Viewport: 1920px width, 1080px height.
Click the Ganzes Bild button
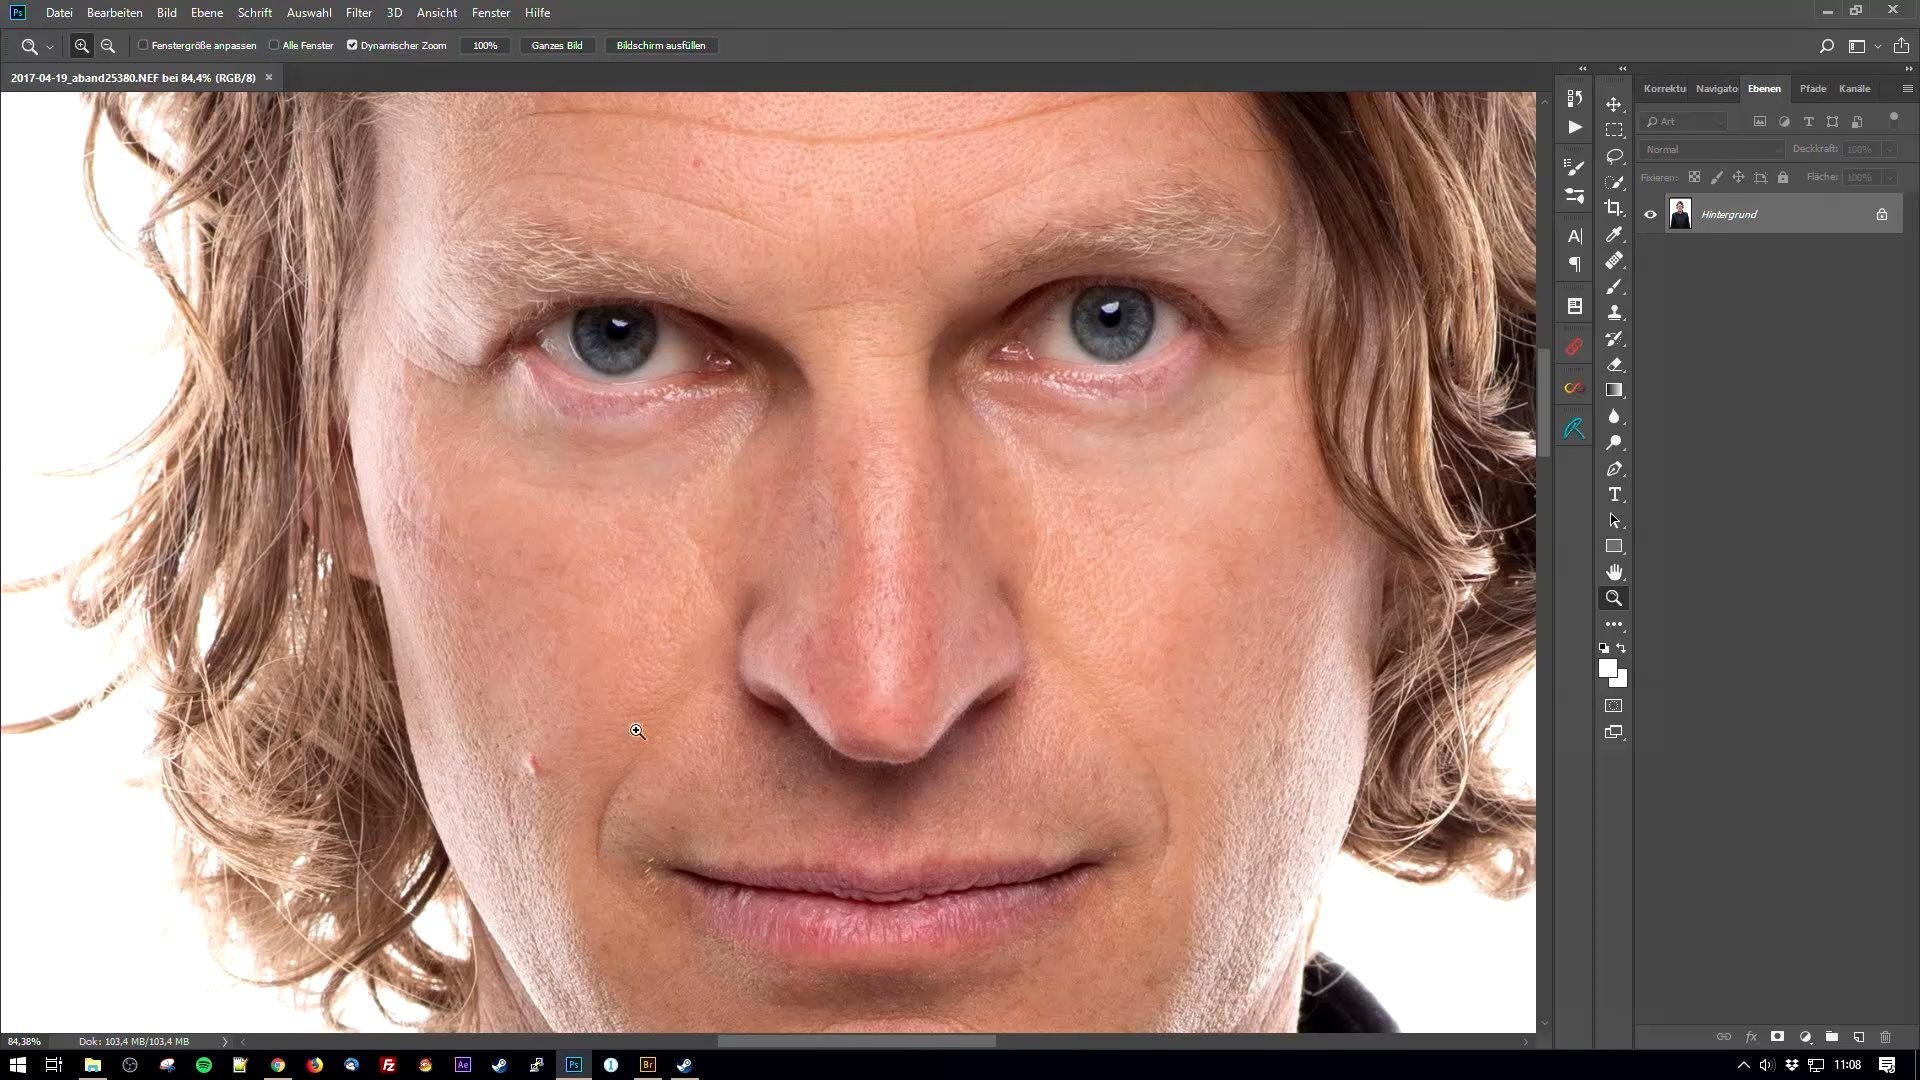tap(557, 46)
